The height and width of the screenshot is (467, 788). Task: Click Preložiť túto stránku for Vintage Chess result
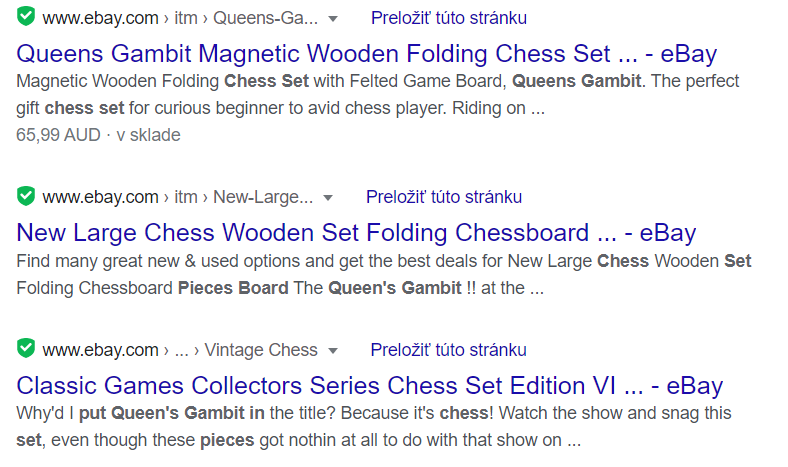(448, 350)
